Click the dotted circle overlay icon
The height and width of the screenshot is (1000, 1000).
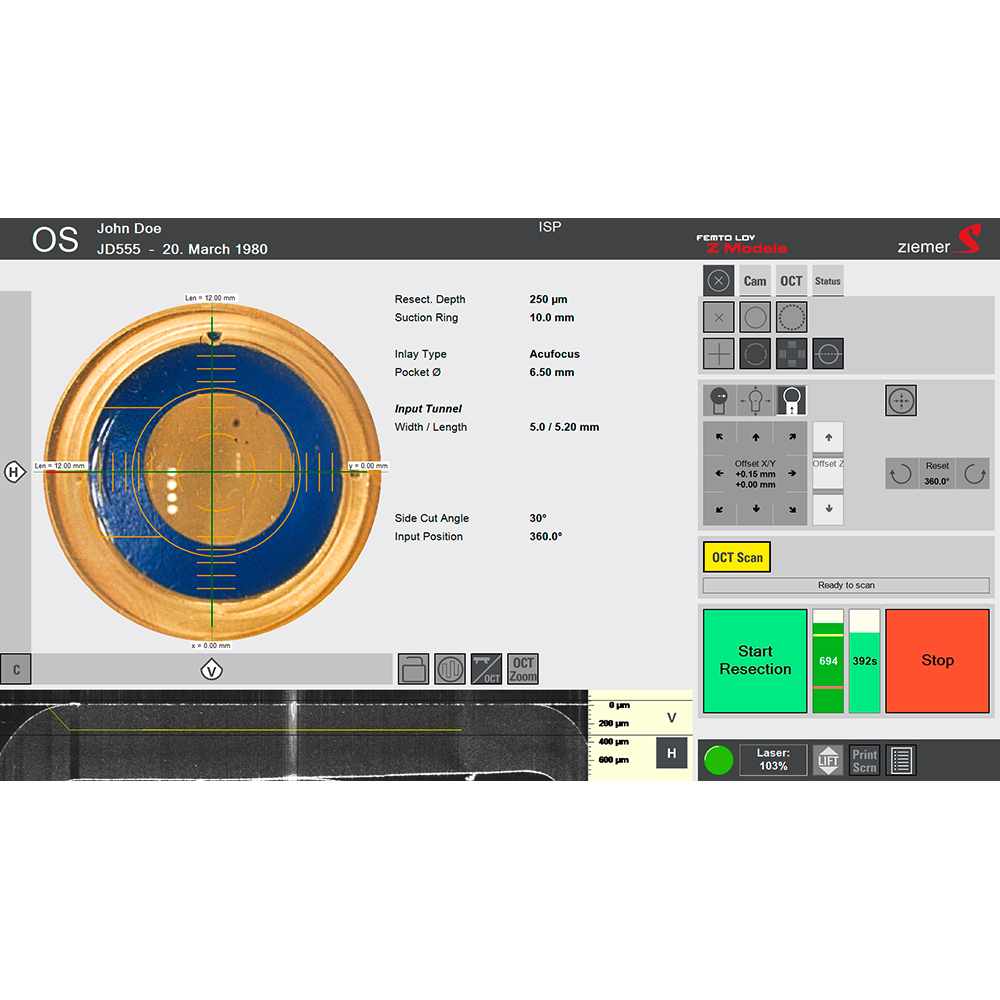tap(791, 316)
